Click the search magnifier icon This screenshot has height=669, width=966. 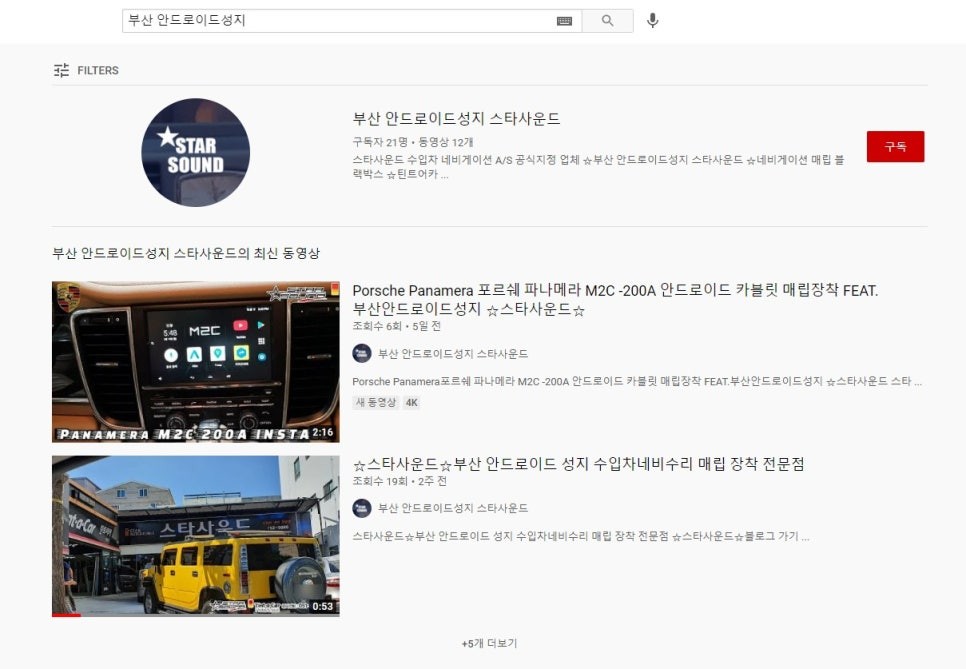point(607,19)
